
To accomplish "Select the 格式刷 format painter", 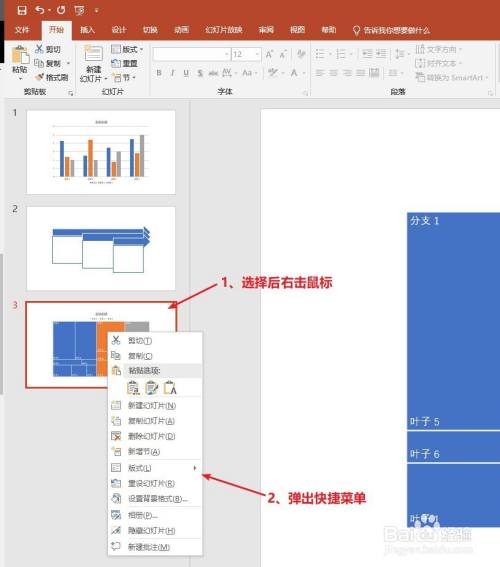I will point(52,77).
